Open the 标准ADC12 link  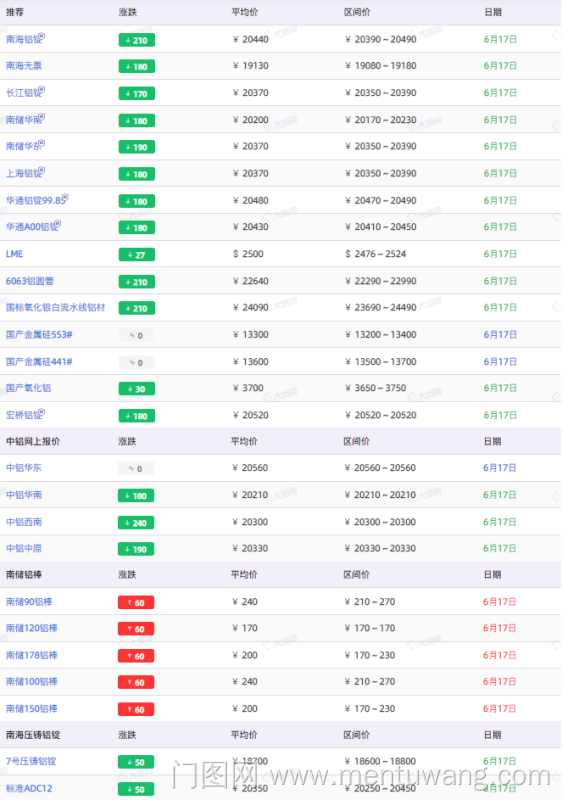click(x=29, y=788)
